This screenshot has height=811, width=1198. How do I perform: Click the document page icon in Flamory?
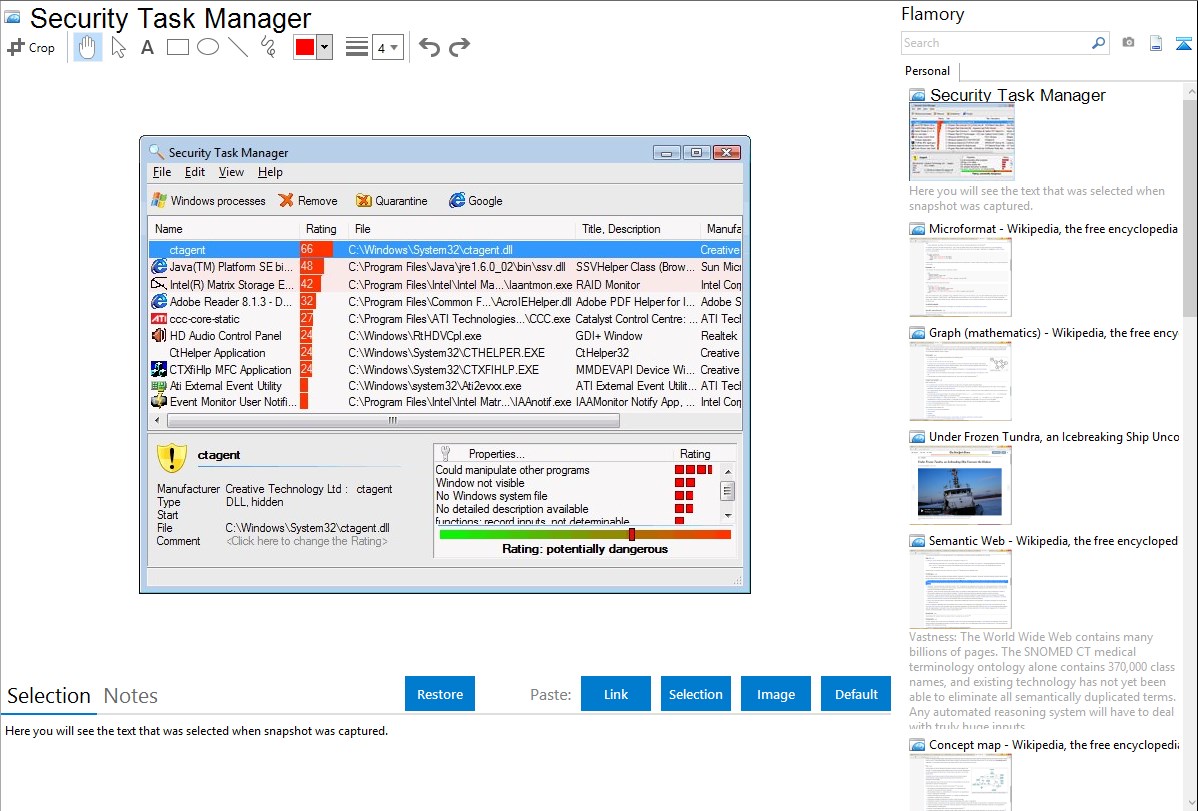tap(1156, 43)
